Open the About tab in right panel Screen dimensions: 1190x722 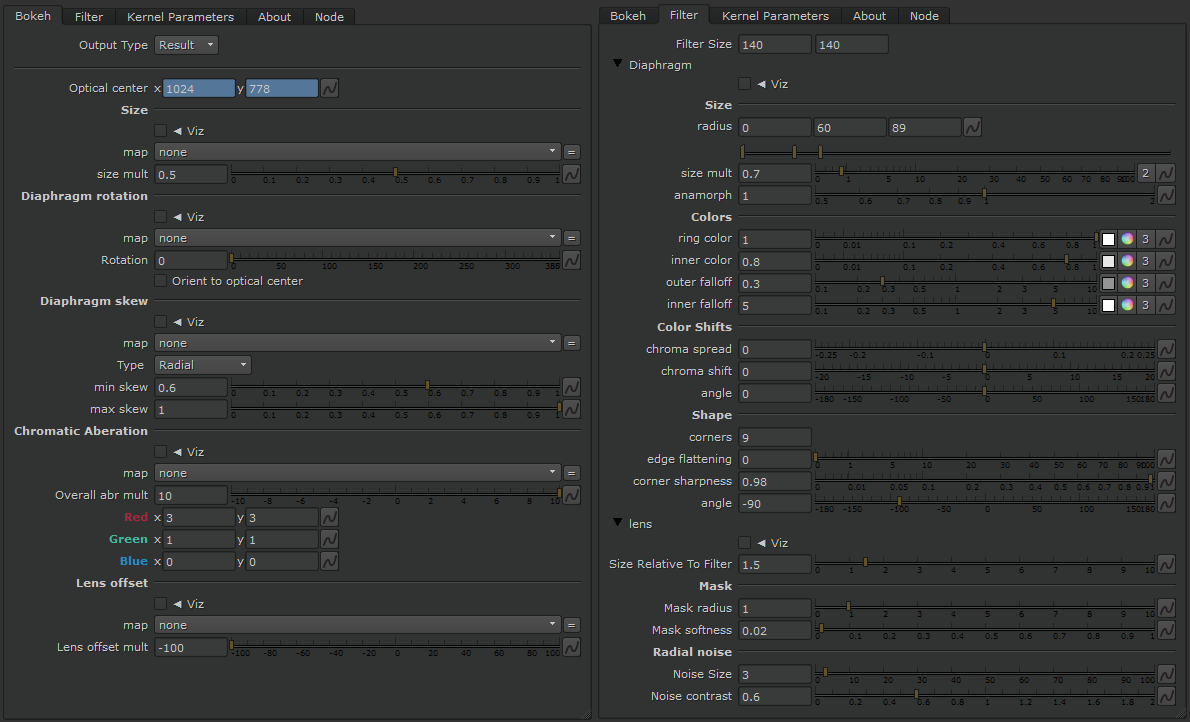tap(869, 16)
